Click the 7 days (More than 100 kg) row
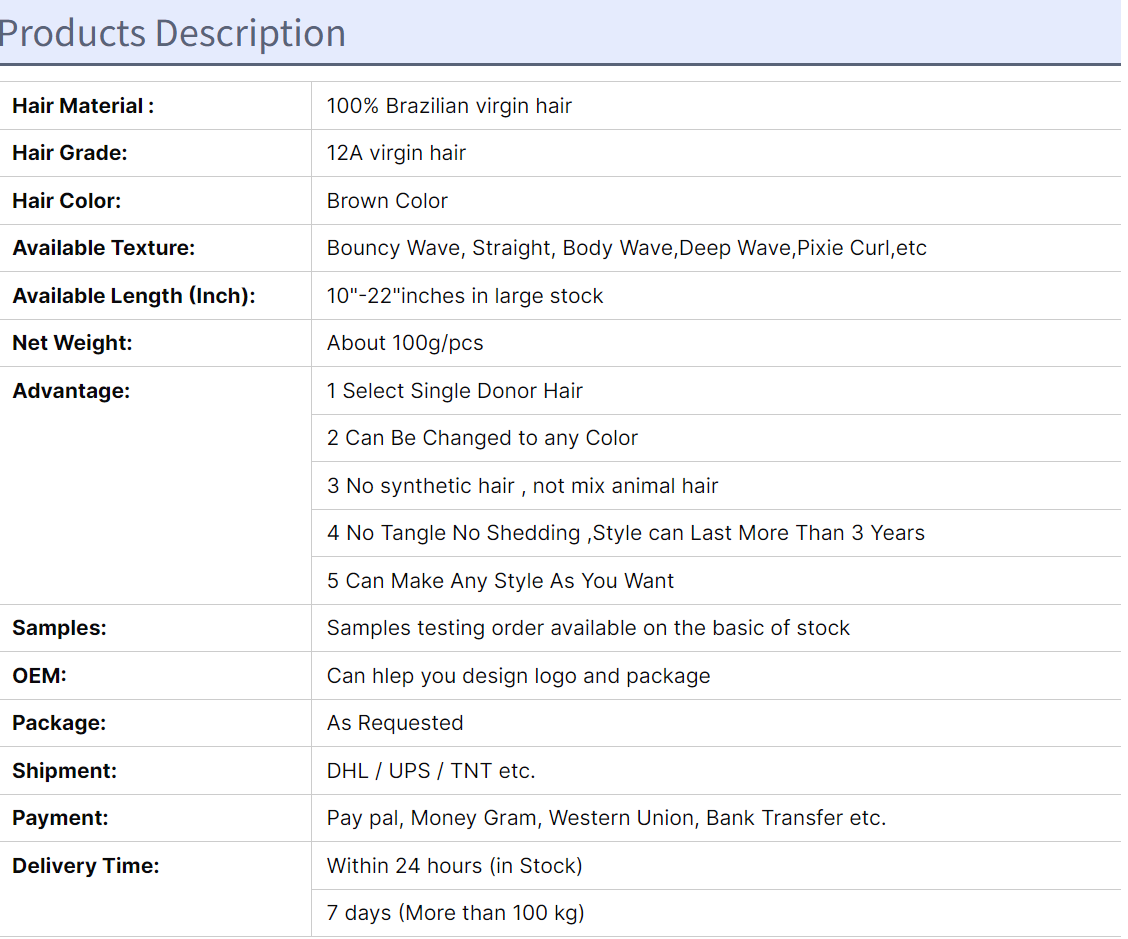 click(x=716, y=913)
